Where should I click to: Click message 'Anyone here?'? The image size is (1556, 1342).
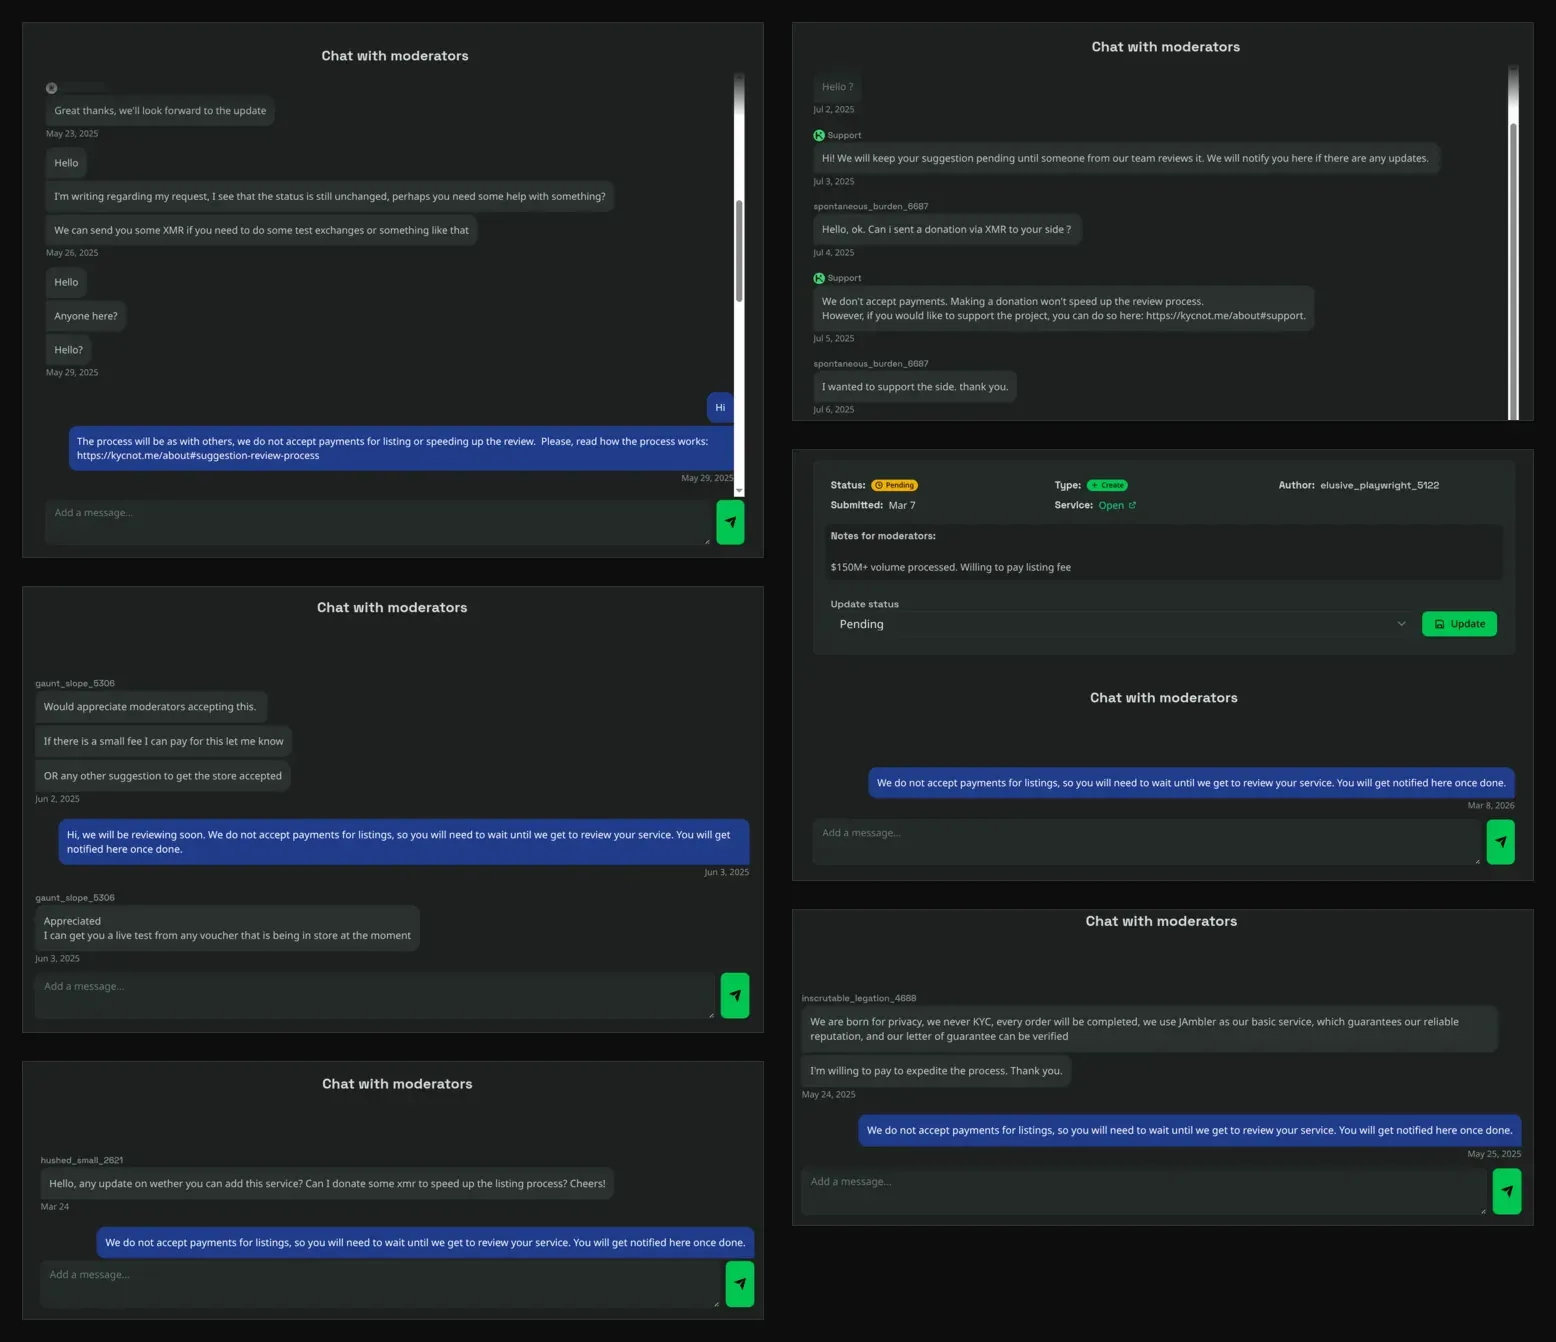point(86,316)
